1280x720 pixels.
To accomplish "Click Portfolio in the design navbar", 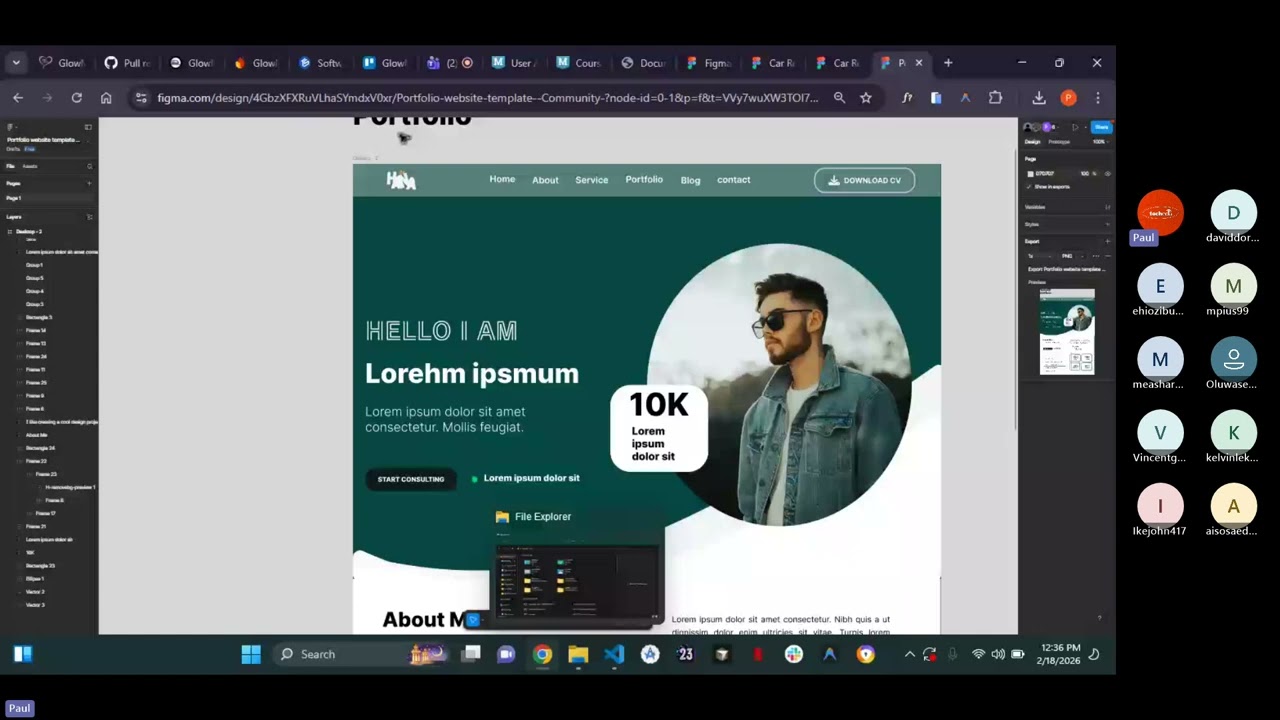I will pyautogui.click(x=644, y=179).
